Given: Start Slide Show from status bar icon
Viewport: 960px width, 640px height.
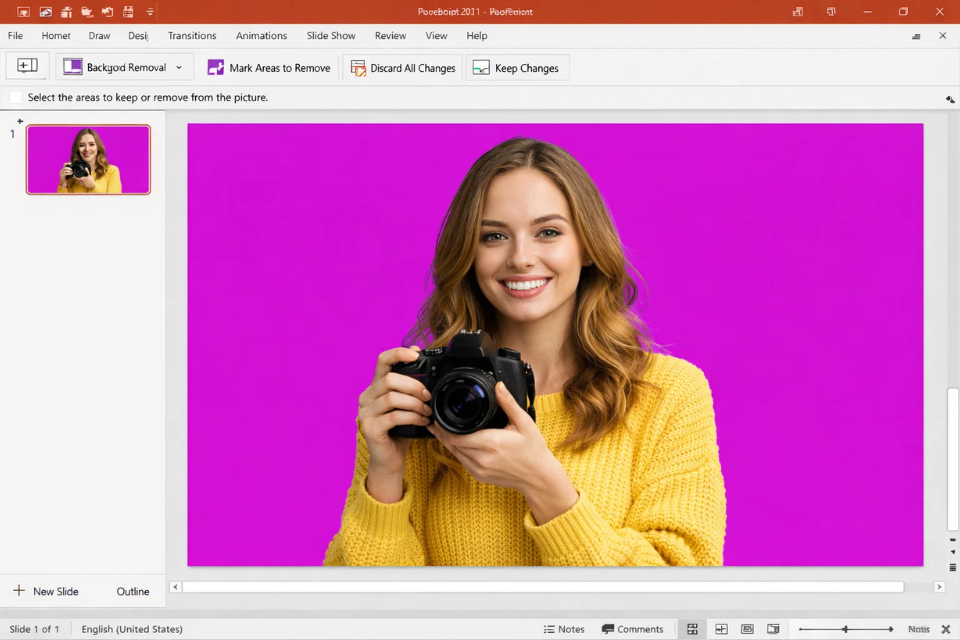Looking at the screenshot, I should (773, 628).
